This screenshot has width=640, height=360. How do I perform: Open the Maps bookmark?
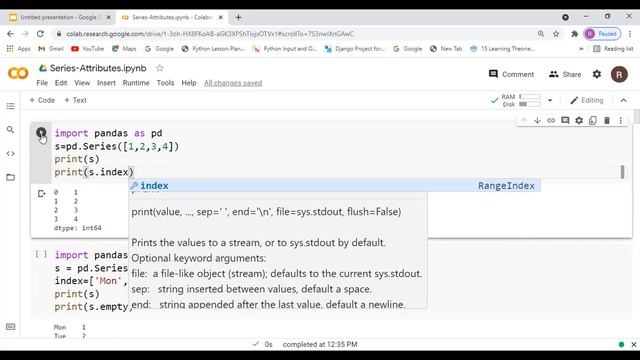tap(124, 49)
